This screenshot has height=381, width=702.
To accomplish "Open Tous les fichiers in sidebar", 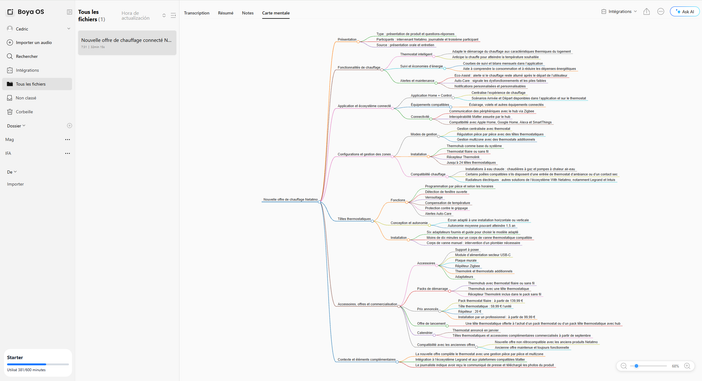I will coord(37,84).
